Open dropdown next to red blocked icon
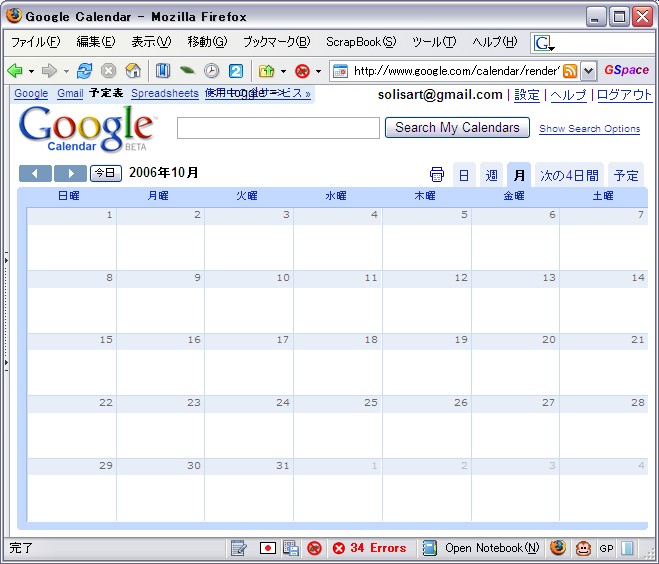659x564 pixels. pyautogui.click(x=319, y=71)
